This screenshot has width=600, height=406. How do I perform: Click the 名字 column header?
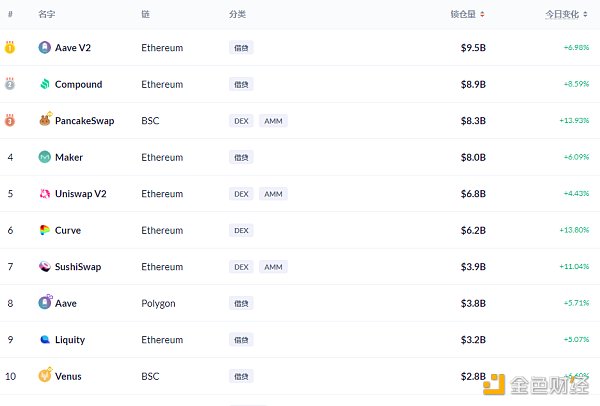click(x=47, y=15)
